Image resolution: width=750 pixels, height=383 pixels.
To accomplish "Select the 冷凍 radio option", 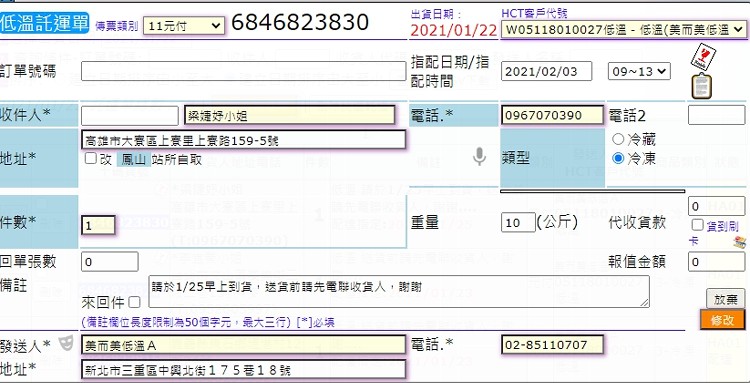I will 618,158.
